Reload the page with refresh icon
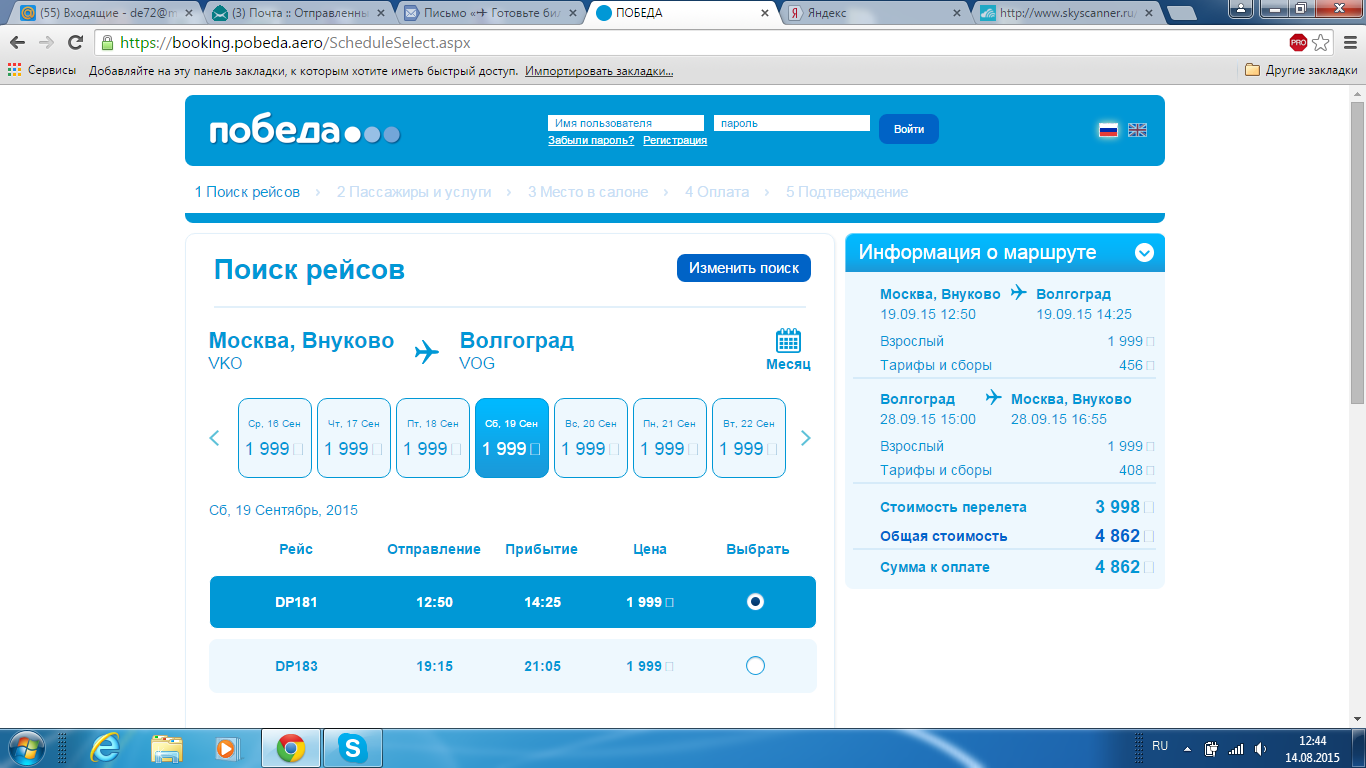 [x=75, y=43]
